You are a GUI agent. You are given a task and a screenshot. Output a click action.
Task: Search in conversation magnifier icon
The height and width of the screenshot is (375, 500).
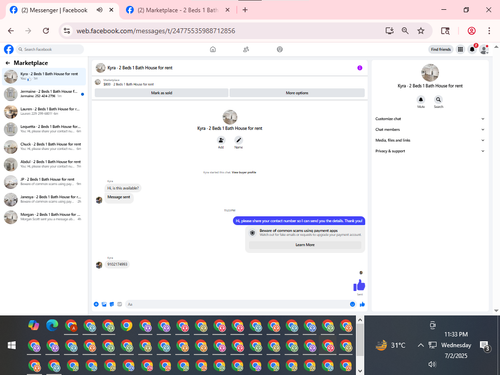(438, 99)
